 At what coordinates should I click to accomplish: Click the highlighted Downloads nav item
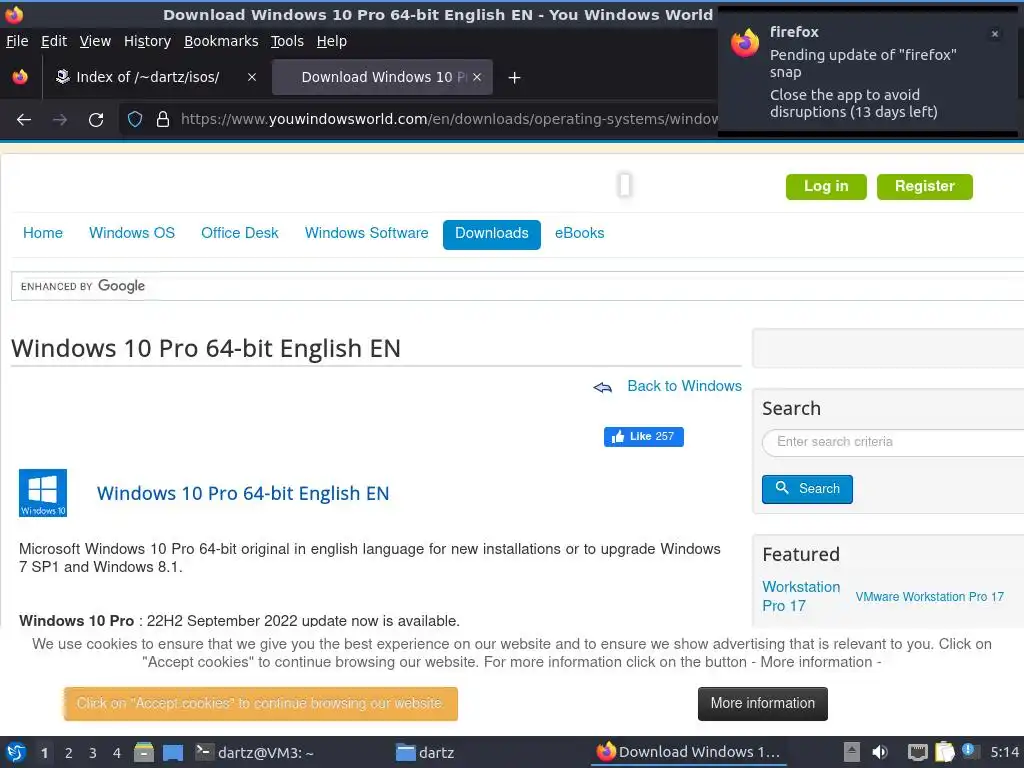coord(491,234)
